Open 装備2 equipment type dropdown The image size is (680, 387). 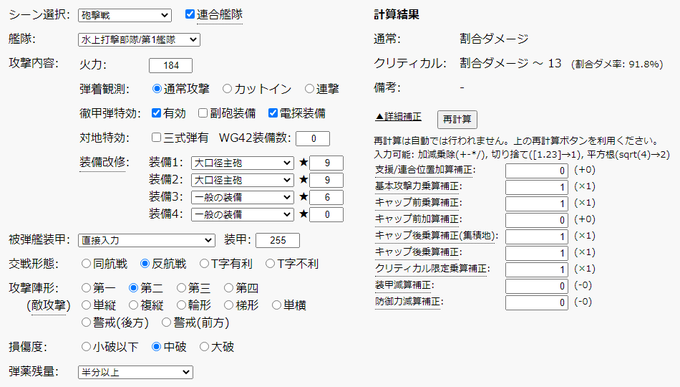(242, 180)
